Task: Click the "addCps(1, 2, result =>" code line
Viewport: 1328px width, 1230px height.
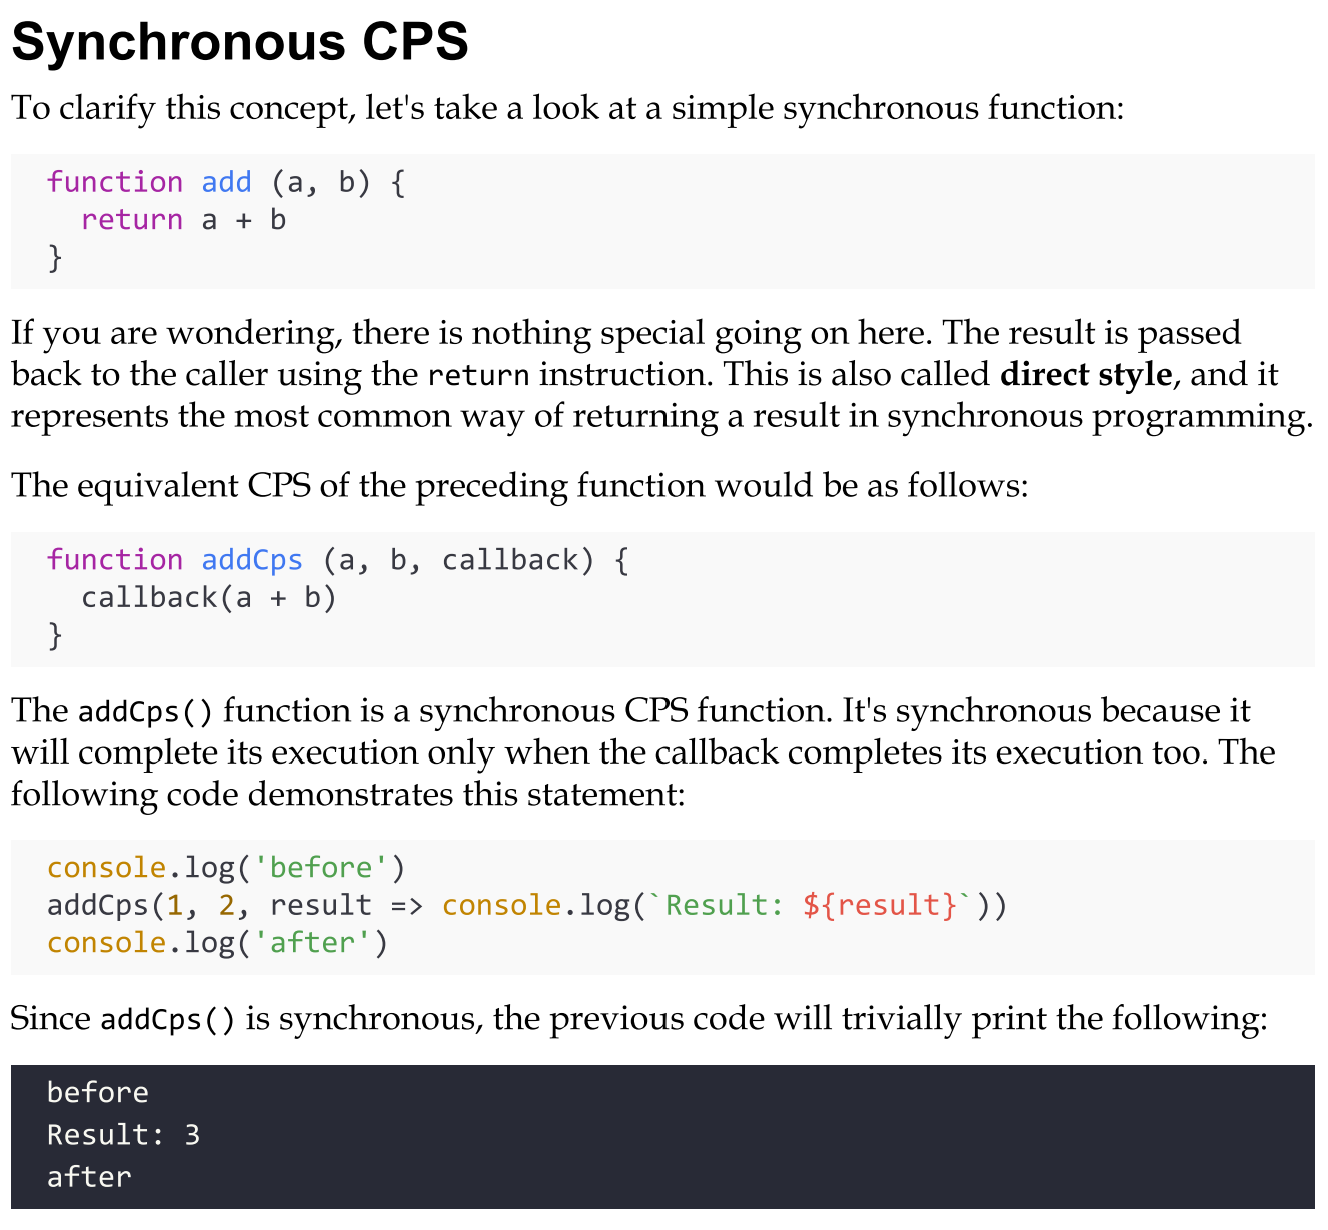Action: [527, 905]
